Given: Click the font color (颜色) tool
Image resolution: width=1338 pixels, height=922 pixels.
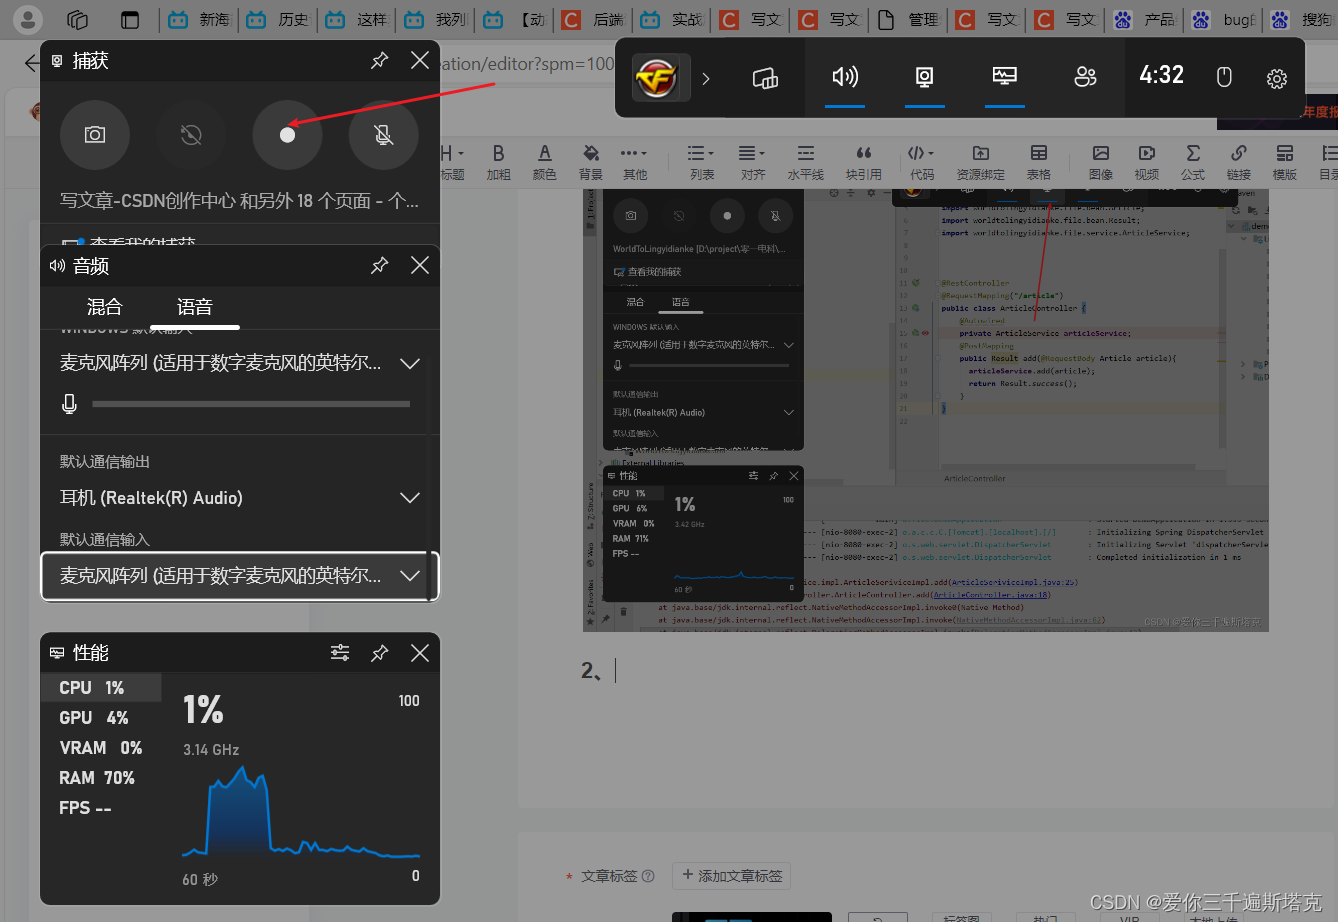Looking at the screenshot, I should click(544, 162).
